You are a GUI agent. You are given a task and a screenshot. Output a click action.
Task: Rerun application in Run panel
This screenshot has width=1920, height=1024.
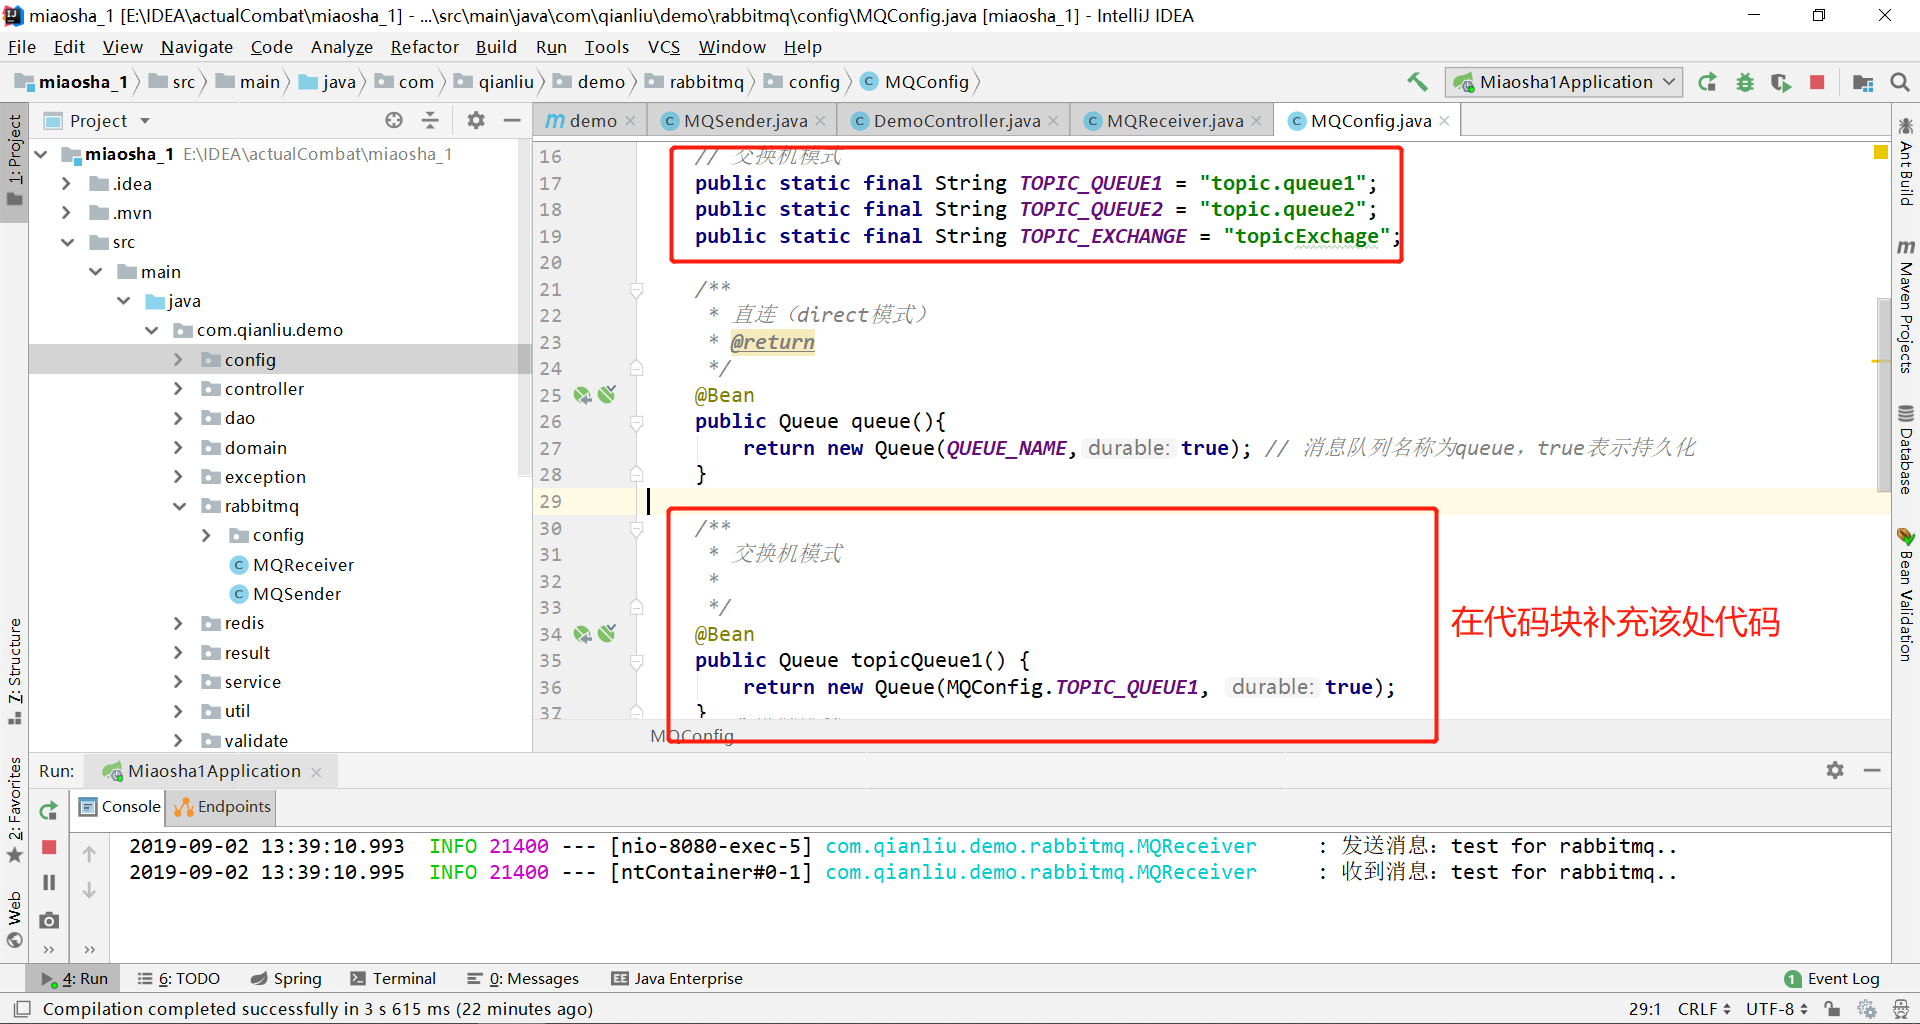pos(48,811)
